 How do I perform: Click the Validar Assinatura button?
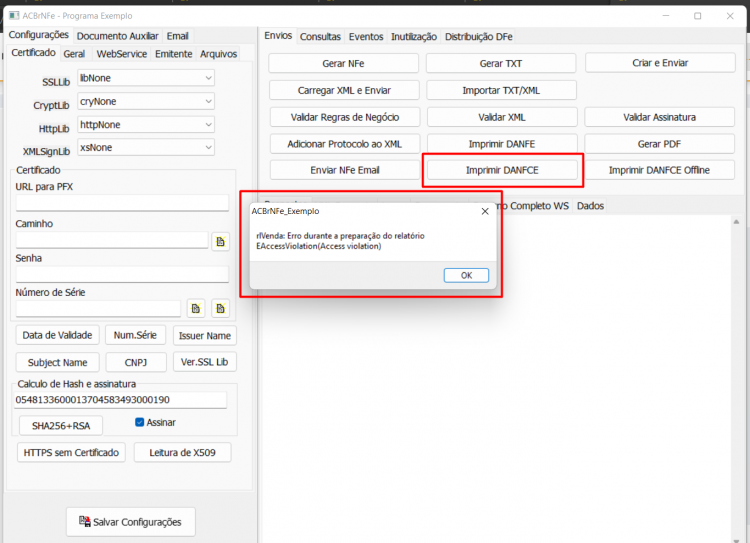tap(660, 117)
